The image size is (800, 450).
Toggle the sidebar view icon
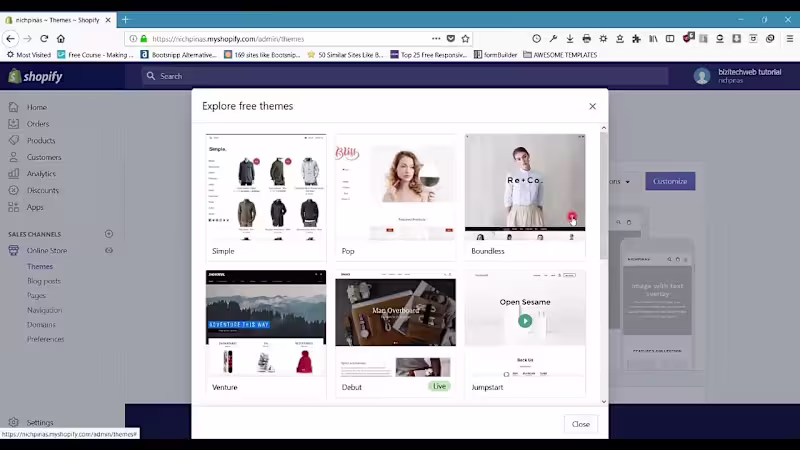(670, 39)
